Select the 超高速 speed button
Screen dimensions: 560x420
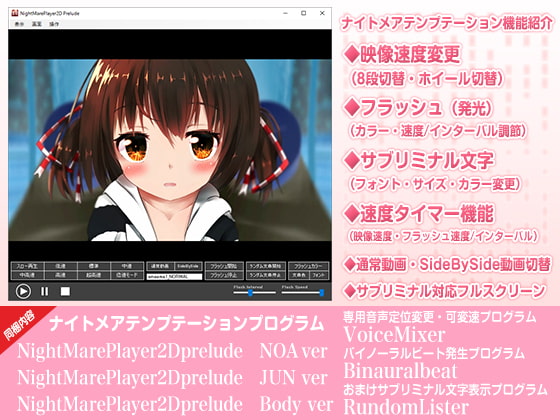(x=94, y=275)
